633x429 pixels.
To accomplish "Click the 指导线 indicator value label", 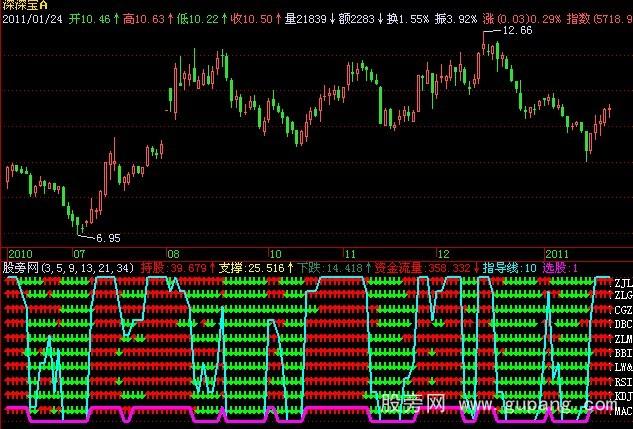I will 510,268.
